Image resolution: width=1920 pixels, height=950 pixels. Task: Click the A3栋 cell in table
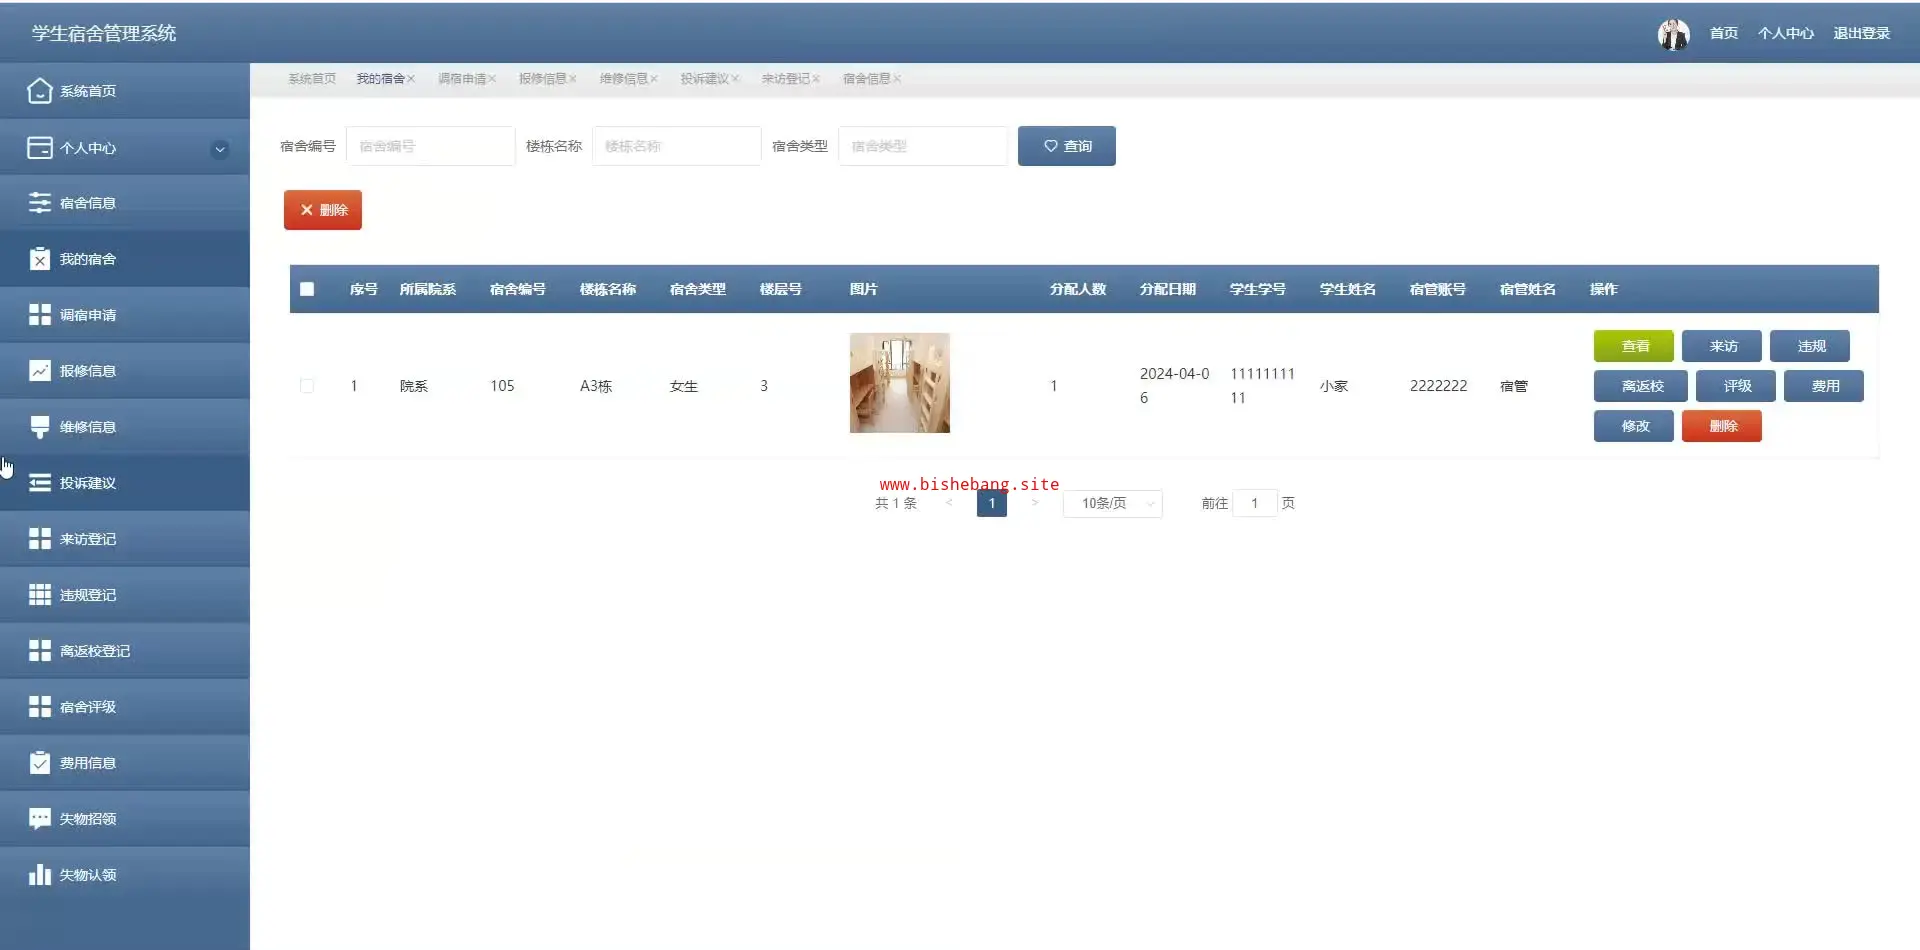tap(596, 386)
